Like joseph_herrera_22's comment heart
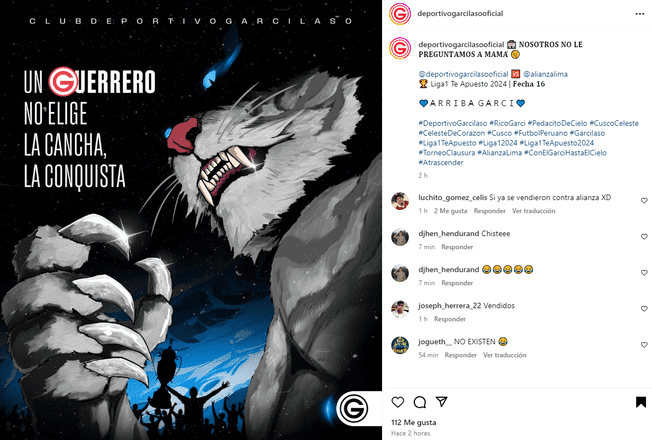The image size is (652, 440). click(x=644, y=309)
